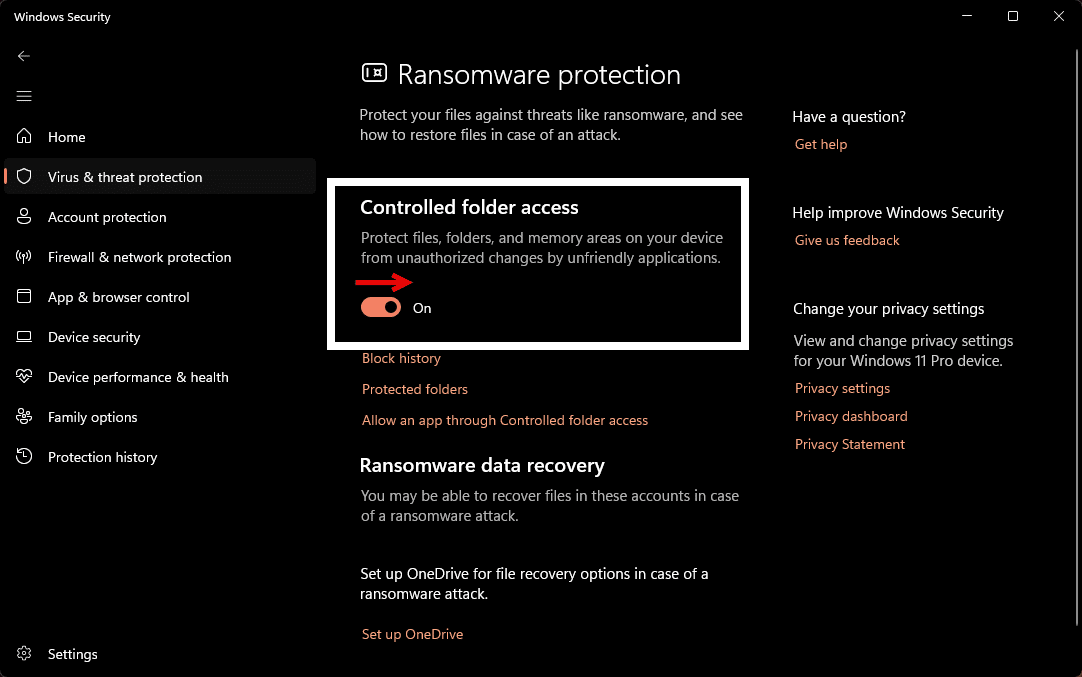Open Block history
Screen dimensions: 1082x677
[400, 358]
